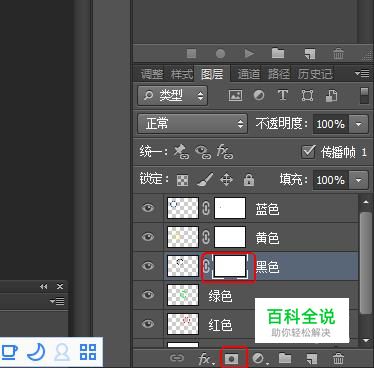374x368 pixels.
Task: Toggle unify layer style
Action: (225, 152)
